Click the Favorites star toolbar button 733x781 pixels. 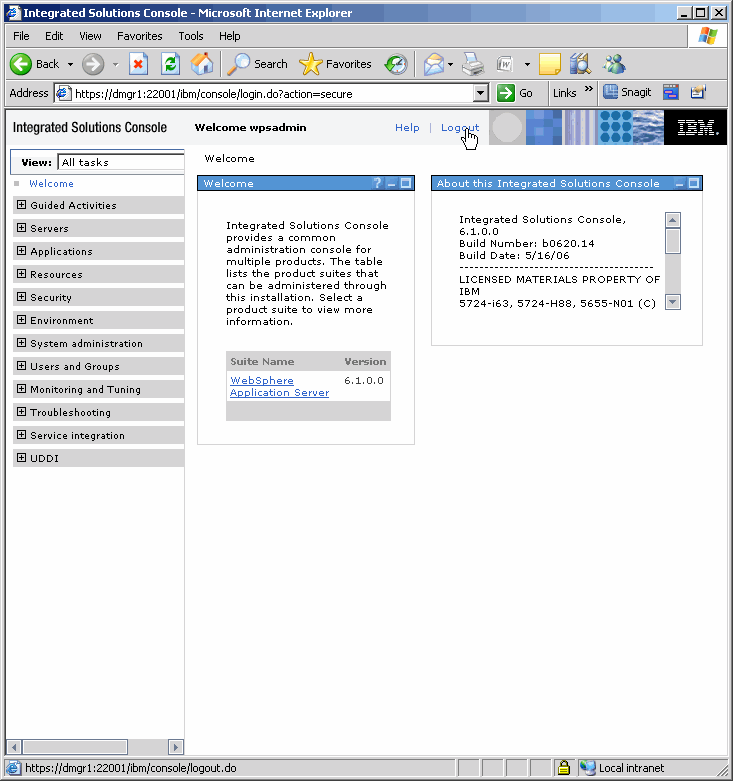click(x=336, y=64)
